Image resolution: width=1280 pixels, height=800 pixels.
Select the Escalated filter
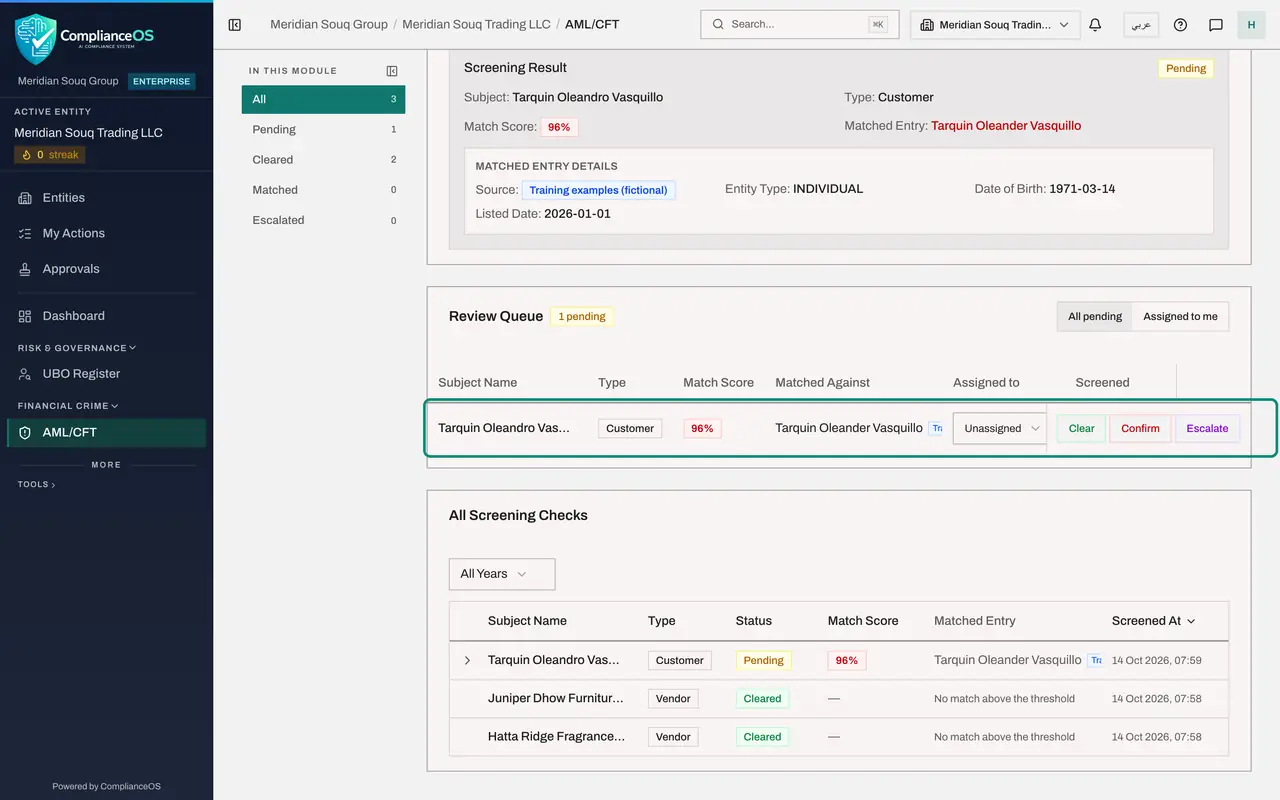click(323, 220)
